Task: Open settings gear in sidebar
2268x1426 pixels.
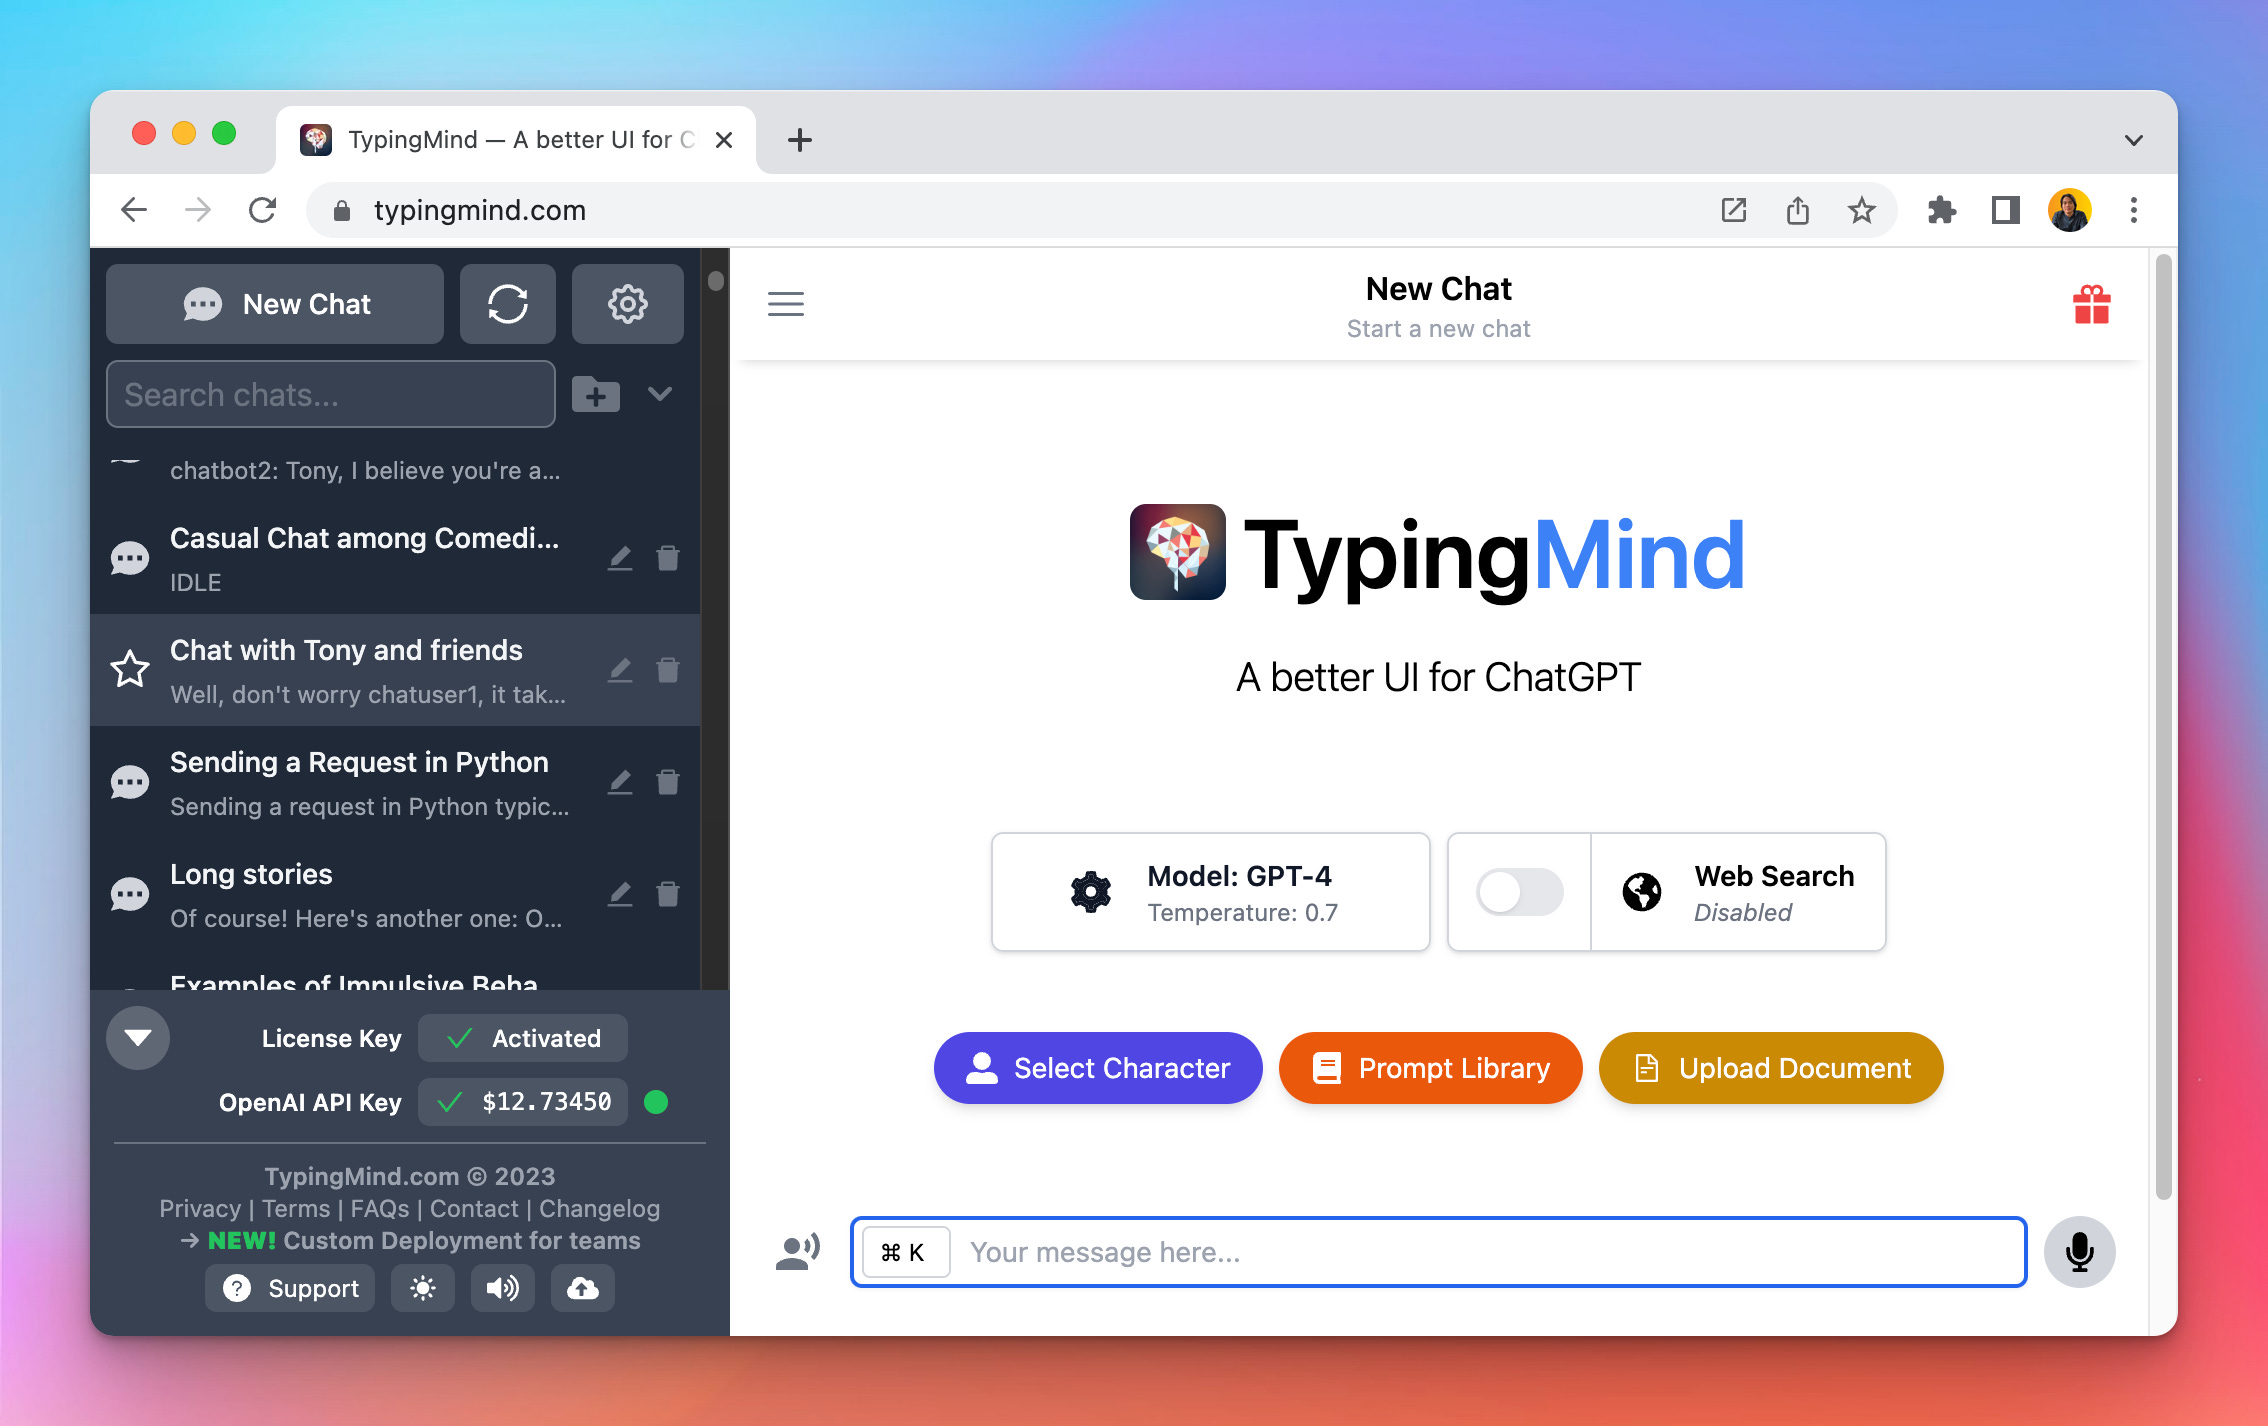Action: (x=628, y=304)
